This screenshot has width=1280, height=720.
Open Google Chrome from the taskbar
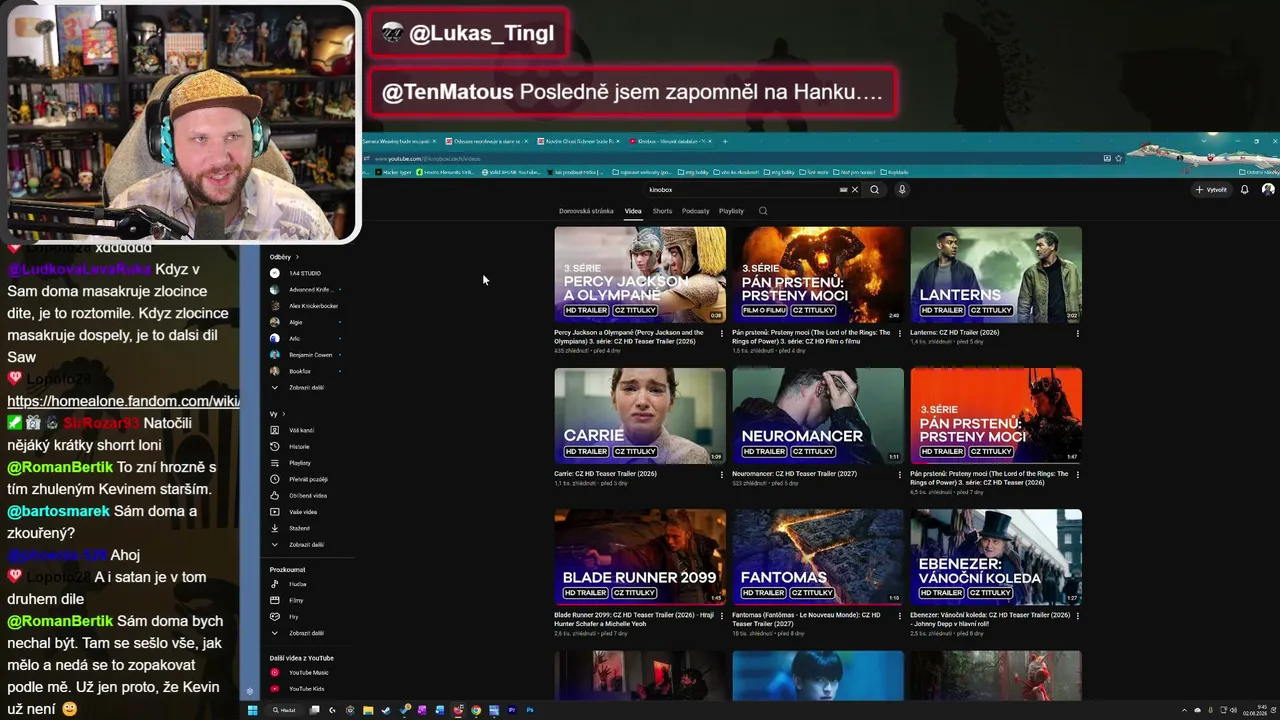point(476,710)
